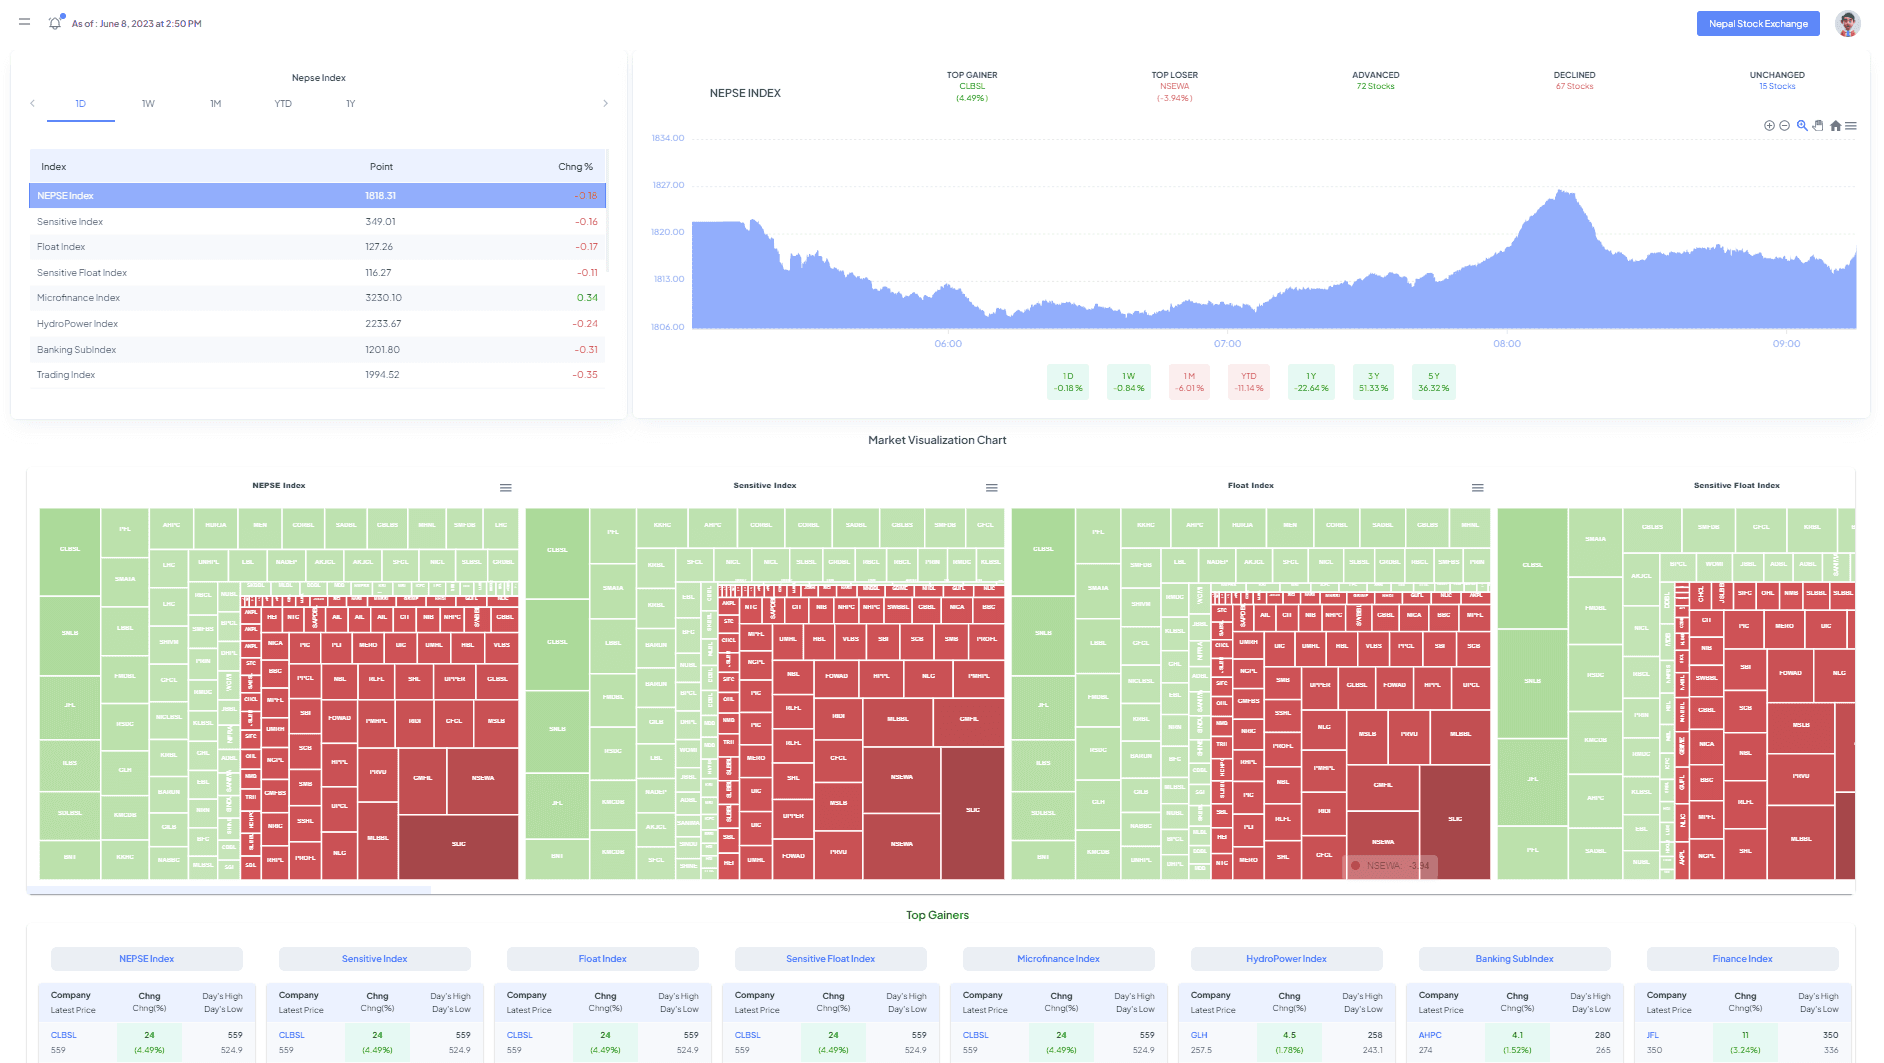Click the zoom out chart icon
Viewport: 1884px width, 1063px height.
[x=1784, y=126]
